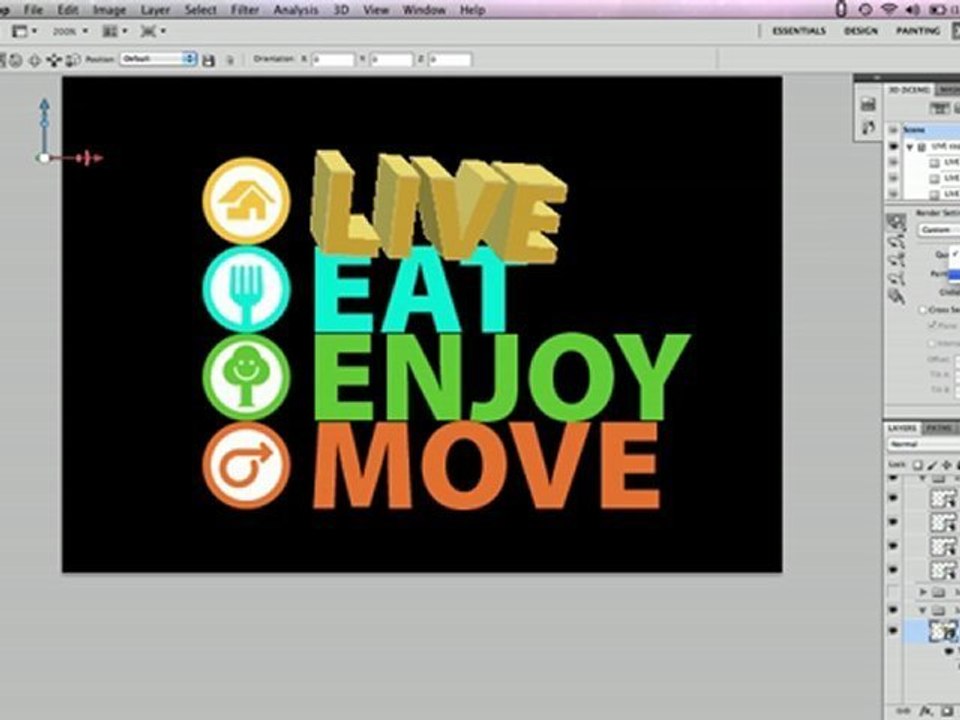Click the lower collapsed panel dock icon
Image resolution: width=960 pixels, height=720 pixels.
pyautogui.click(x=868, y=128)
